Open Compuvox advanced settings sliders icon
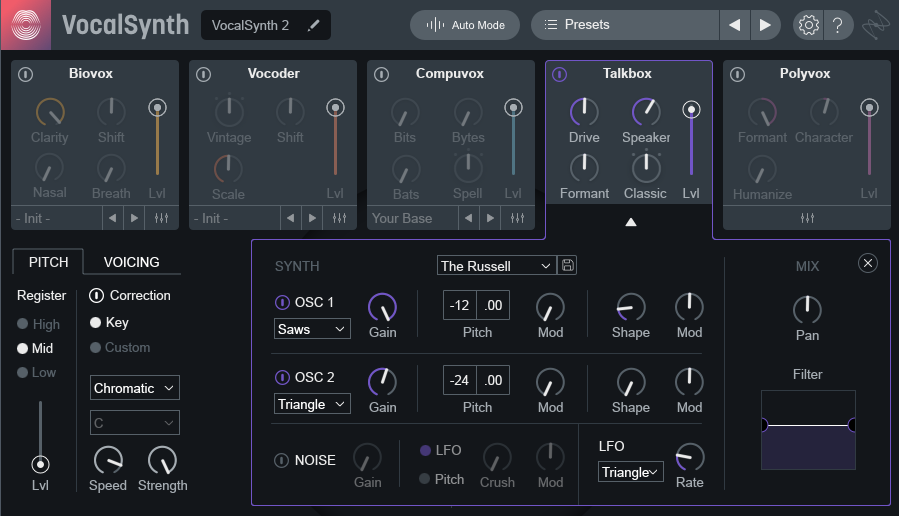This screenshot has width=899, height=516. click(x=517, y=218)
